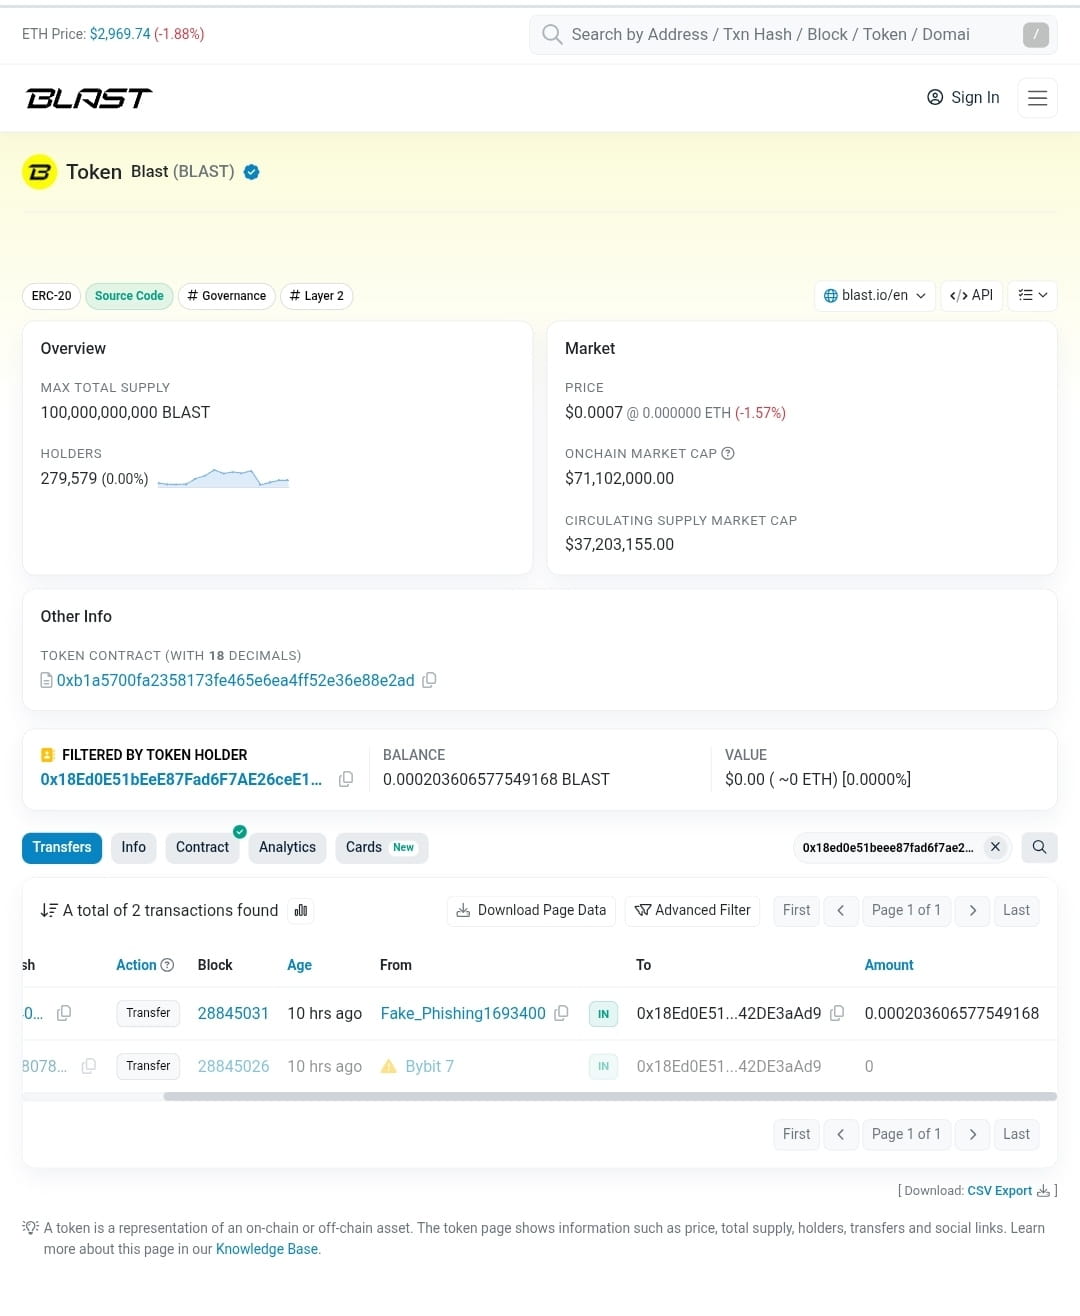Viewport: 1080px width, 1316px height.
Task: Click the Amount column header
Action: [x=889, y=965]
